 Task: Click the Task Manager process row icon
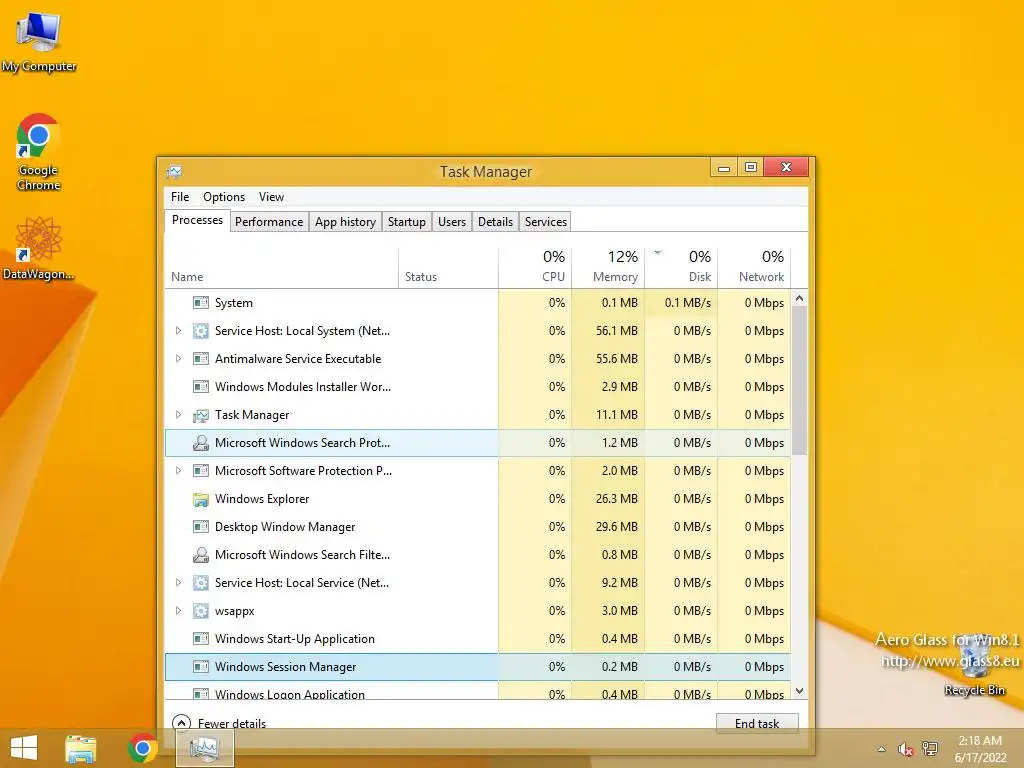pyautogui.click(x=200, y=415)
